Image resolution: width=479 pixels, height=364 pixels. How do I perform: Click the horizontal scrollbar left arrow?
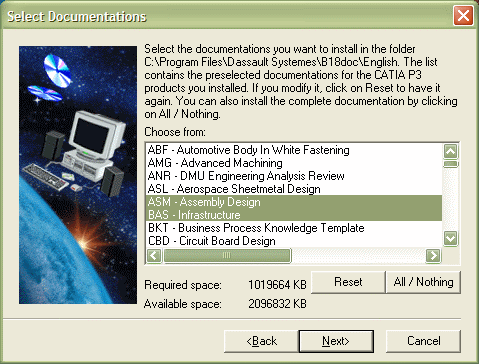tap(154, 256)
